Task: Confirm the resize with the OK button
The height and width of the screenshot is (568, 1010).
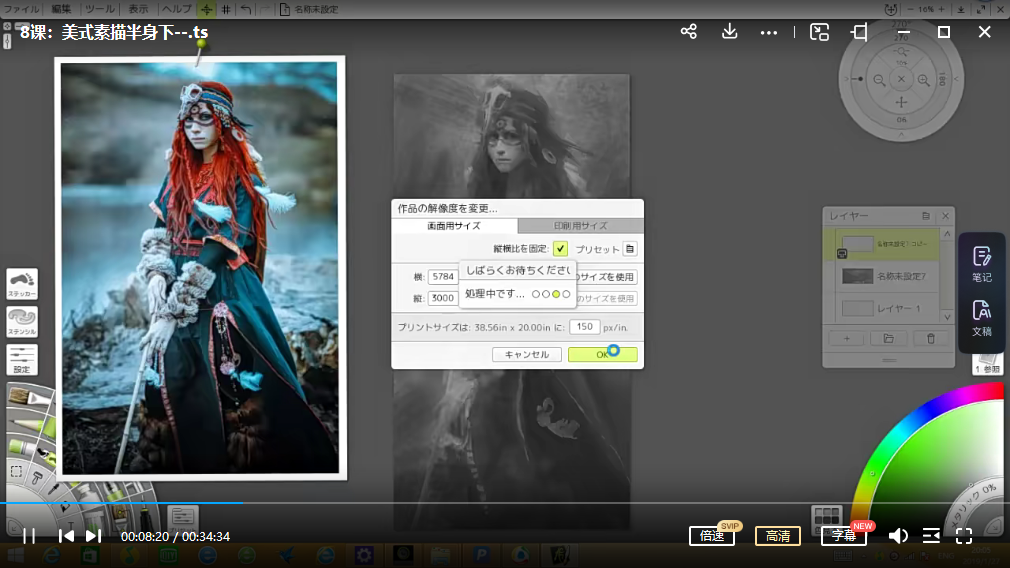Action: (x=602, y=354)
